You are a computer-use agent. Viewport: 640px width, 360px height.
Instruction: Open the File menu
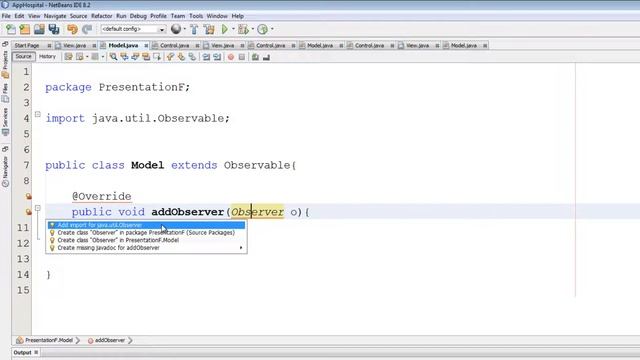pyautogui.click(x=6, y=16)
